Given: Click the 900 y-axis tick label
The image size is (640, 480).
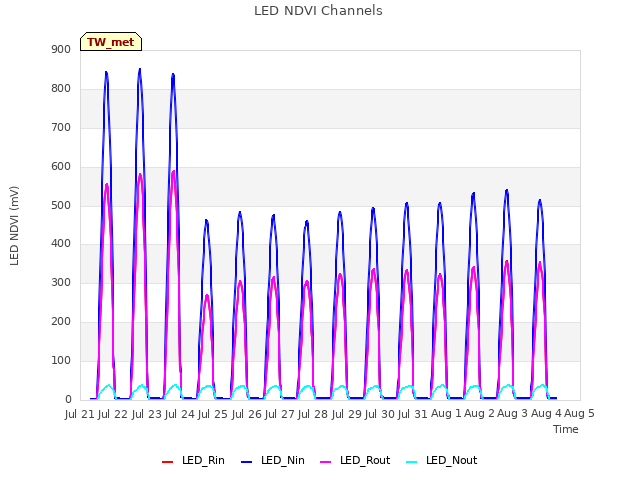Looking at the screenshot, I should (61, 50).
